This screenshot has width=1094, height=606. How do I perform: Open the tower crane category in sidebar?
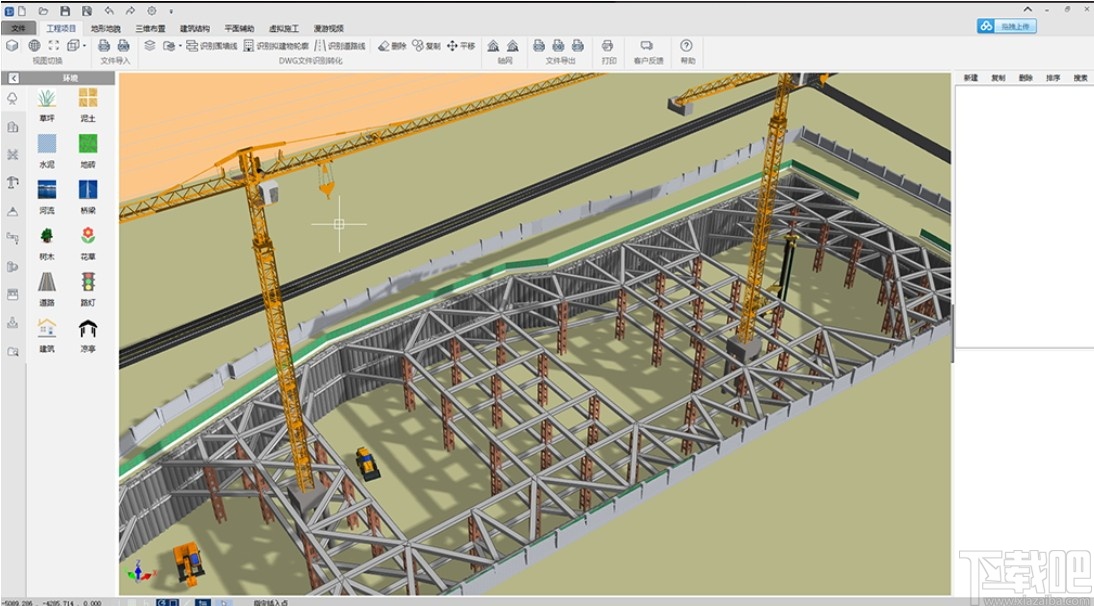13,182
